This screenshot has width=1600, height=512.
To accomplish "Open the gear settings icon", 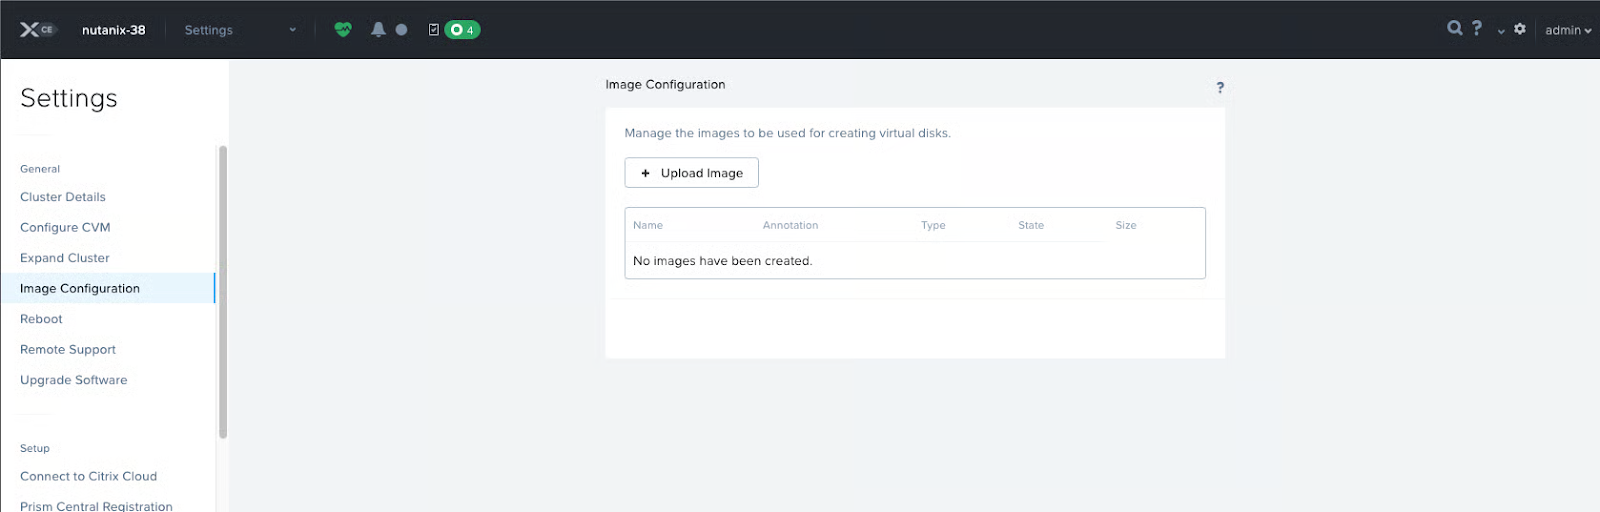I will point(1520,29).
